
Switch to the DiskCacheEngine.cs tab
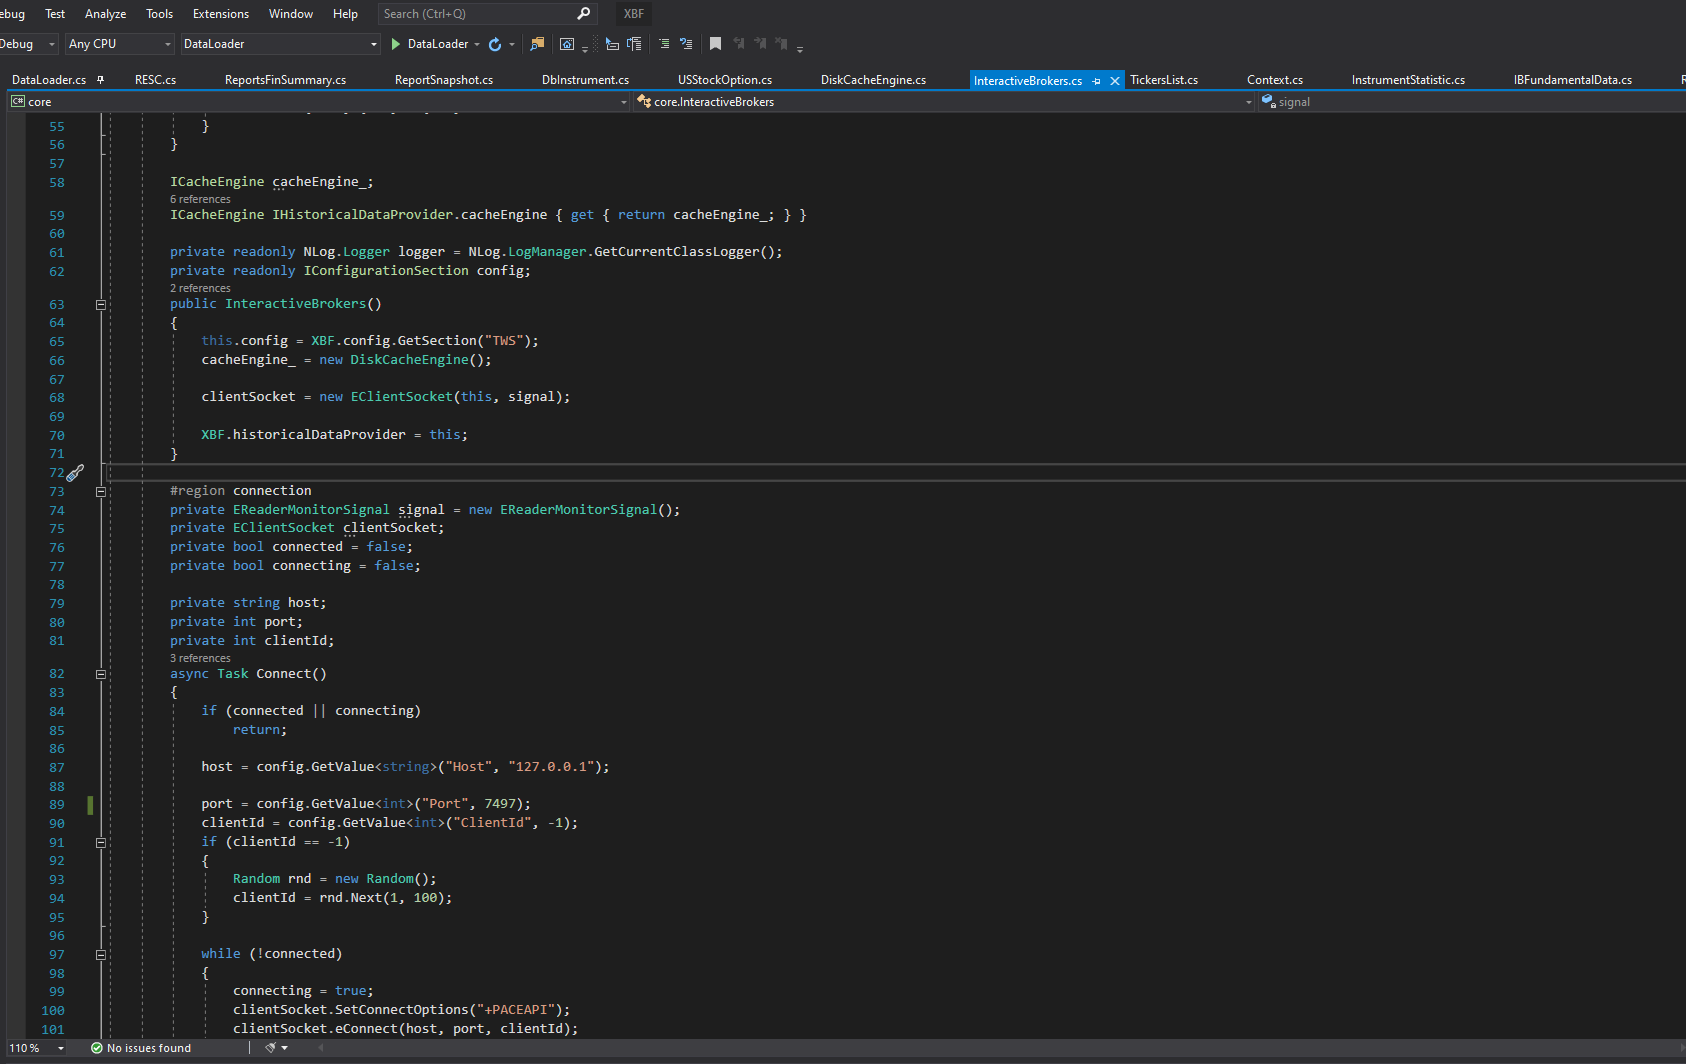[x=873, y=80]
